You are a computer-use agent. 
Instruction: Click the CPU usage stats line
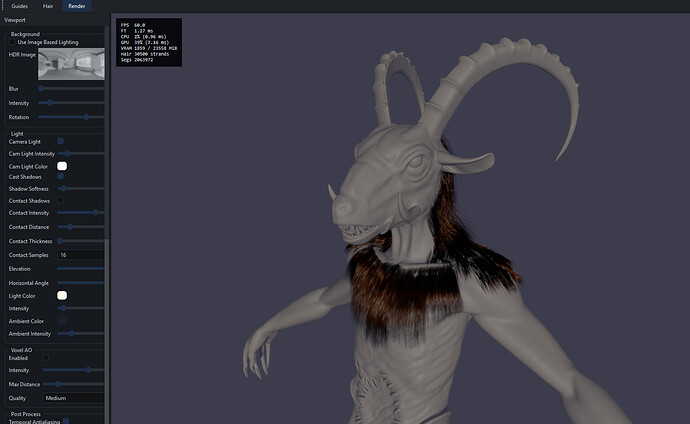(143, 37)
